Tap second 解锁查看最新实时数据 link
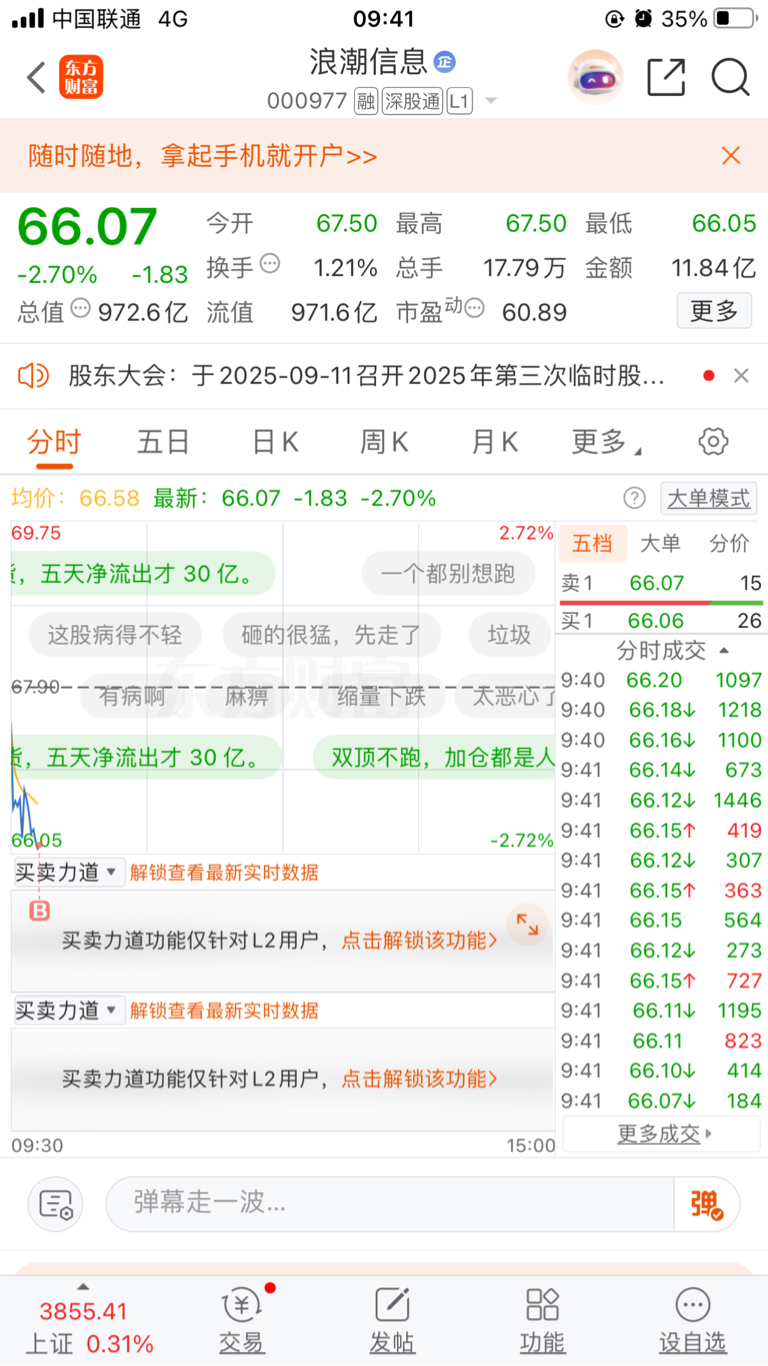768x1366 pixels. (x=224, y=1010)
